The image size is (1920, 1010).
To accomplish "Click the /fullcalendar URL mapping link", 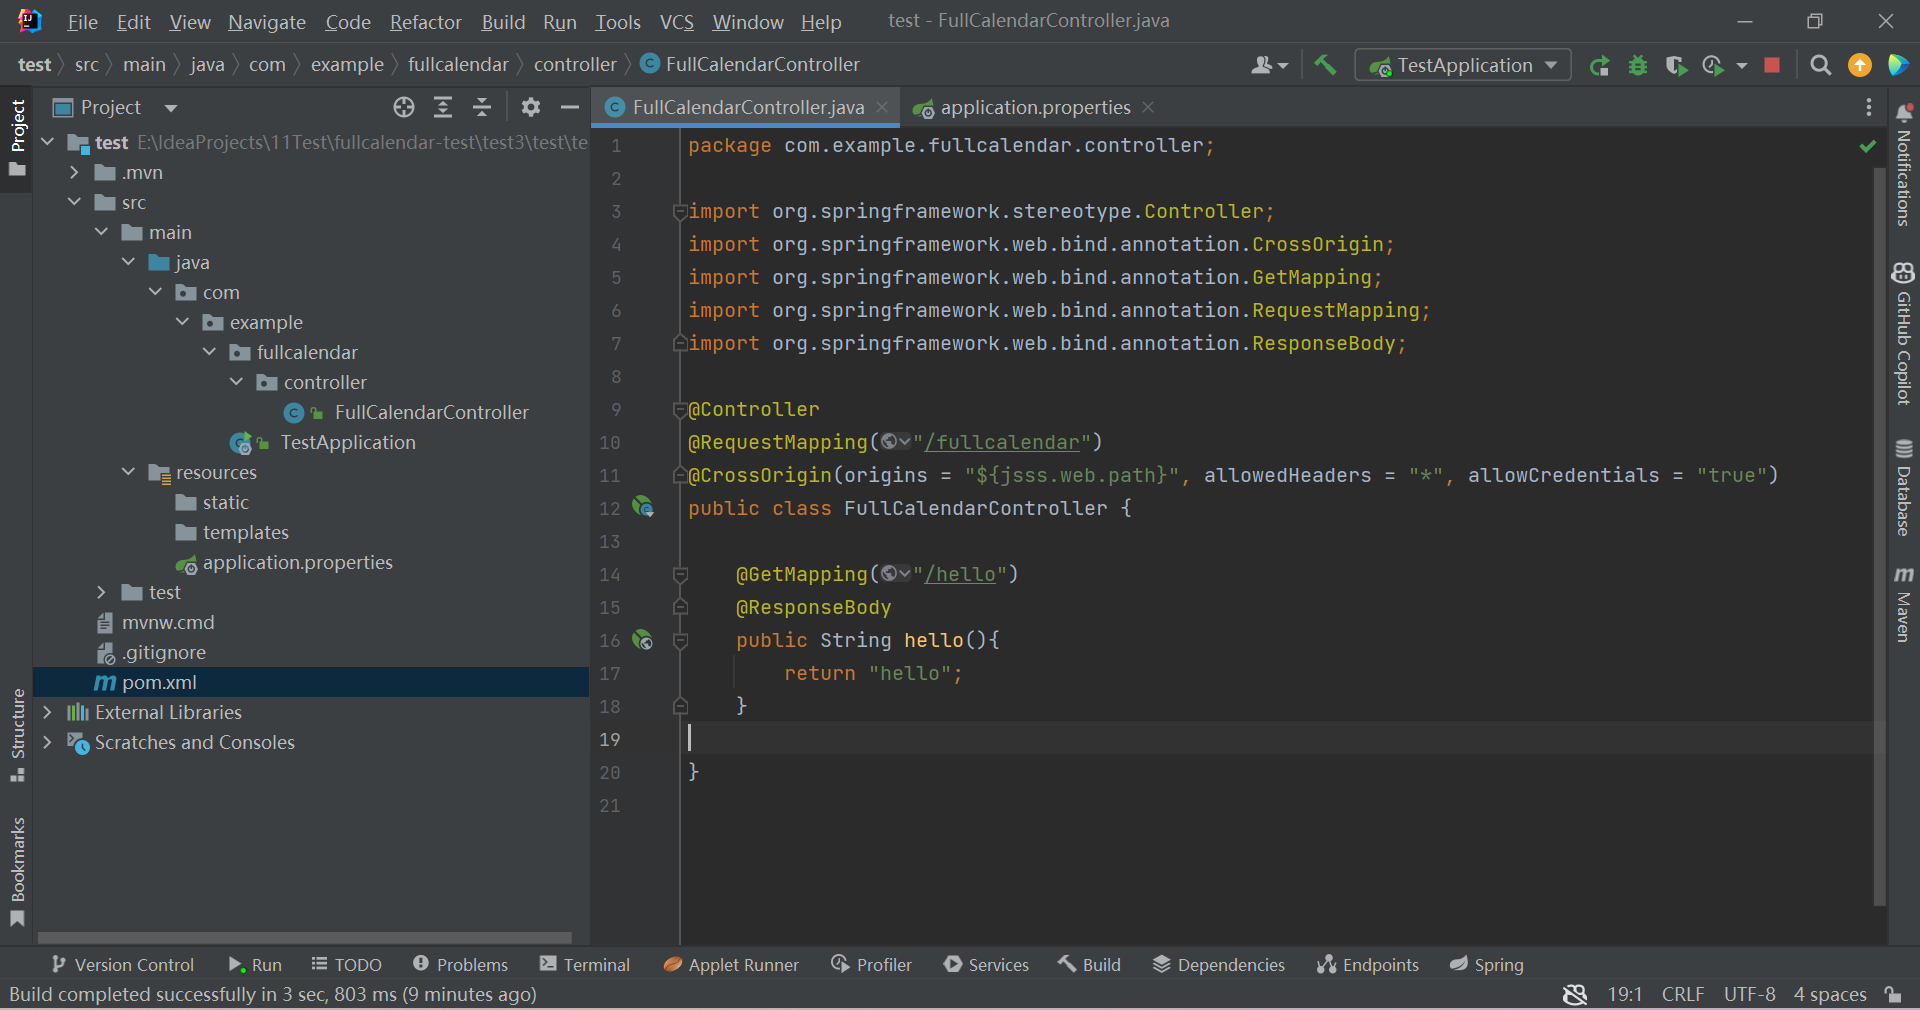I will coord(1002,442).
